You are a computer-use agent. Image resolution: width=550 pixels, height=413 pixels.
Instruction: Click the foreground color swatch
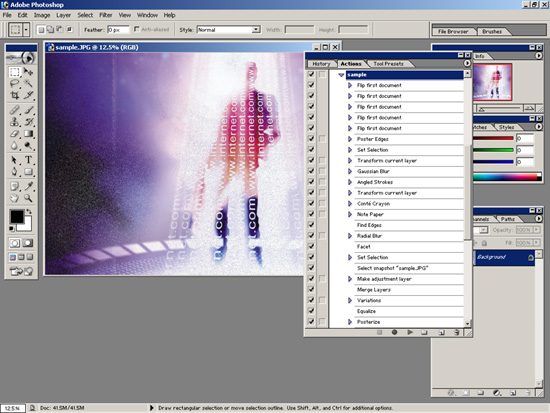click(x=16, y=216)
